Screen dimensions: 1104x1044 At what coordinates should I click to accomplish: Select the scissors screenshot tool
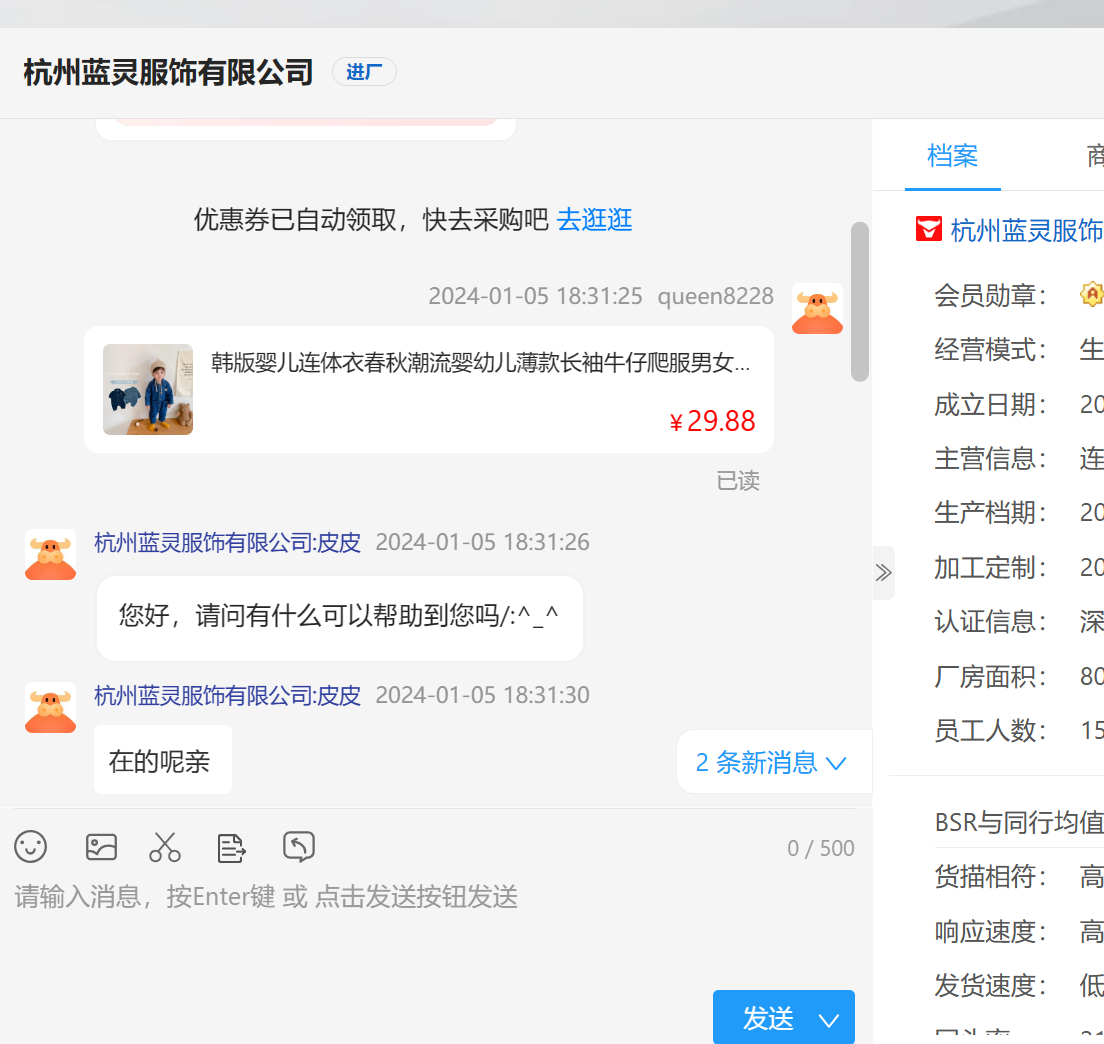point(165,847)
